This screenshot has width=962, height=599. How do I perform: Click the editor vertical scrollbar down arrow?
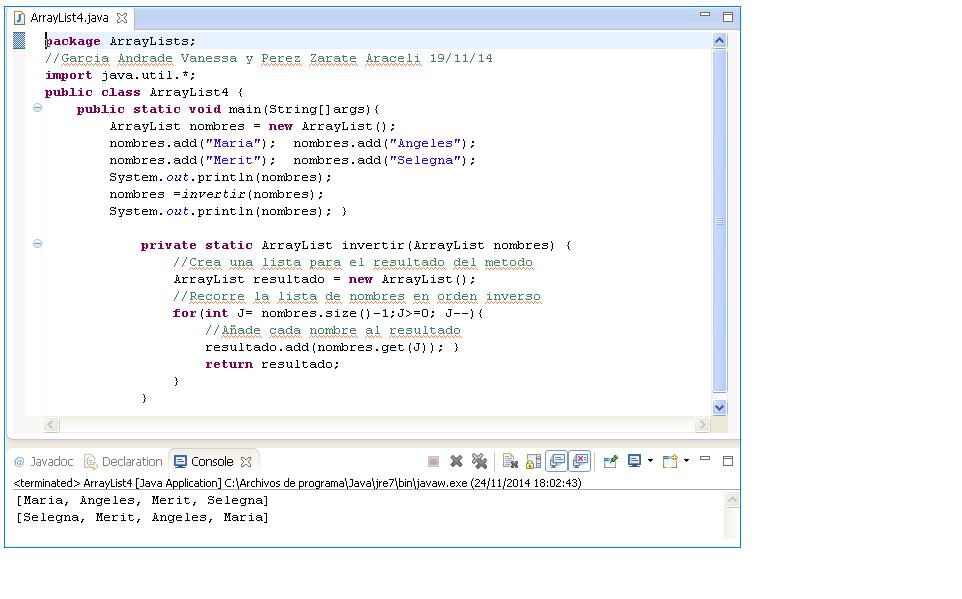pos(720,408)
